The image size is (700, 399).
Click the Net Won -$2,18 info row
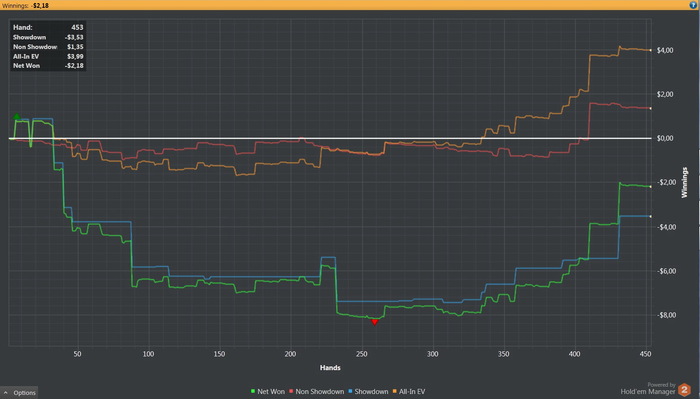click(x=48, y=66)
